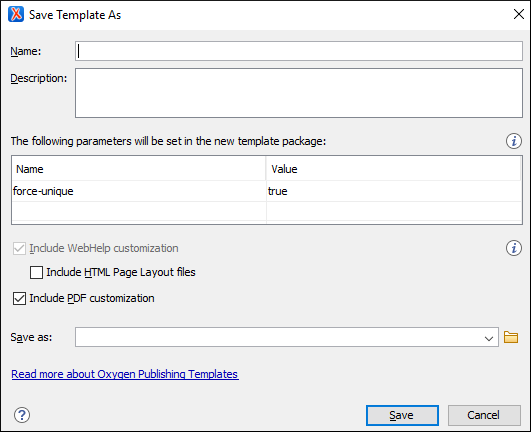Click the Cancel button
531x432 pixels.
pos(484,415)
